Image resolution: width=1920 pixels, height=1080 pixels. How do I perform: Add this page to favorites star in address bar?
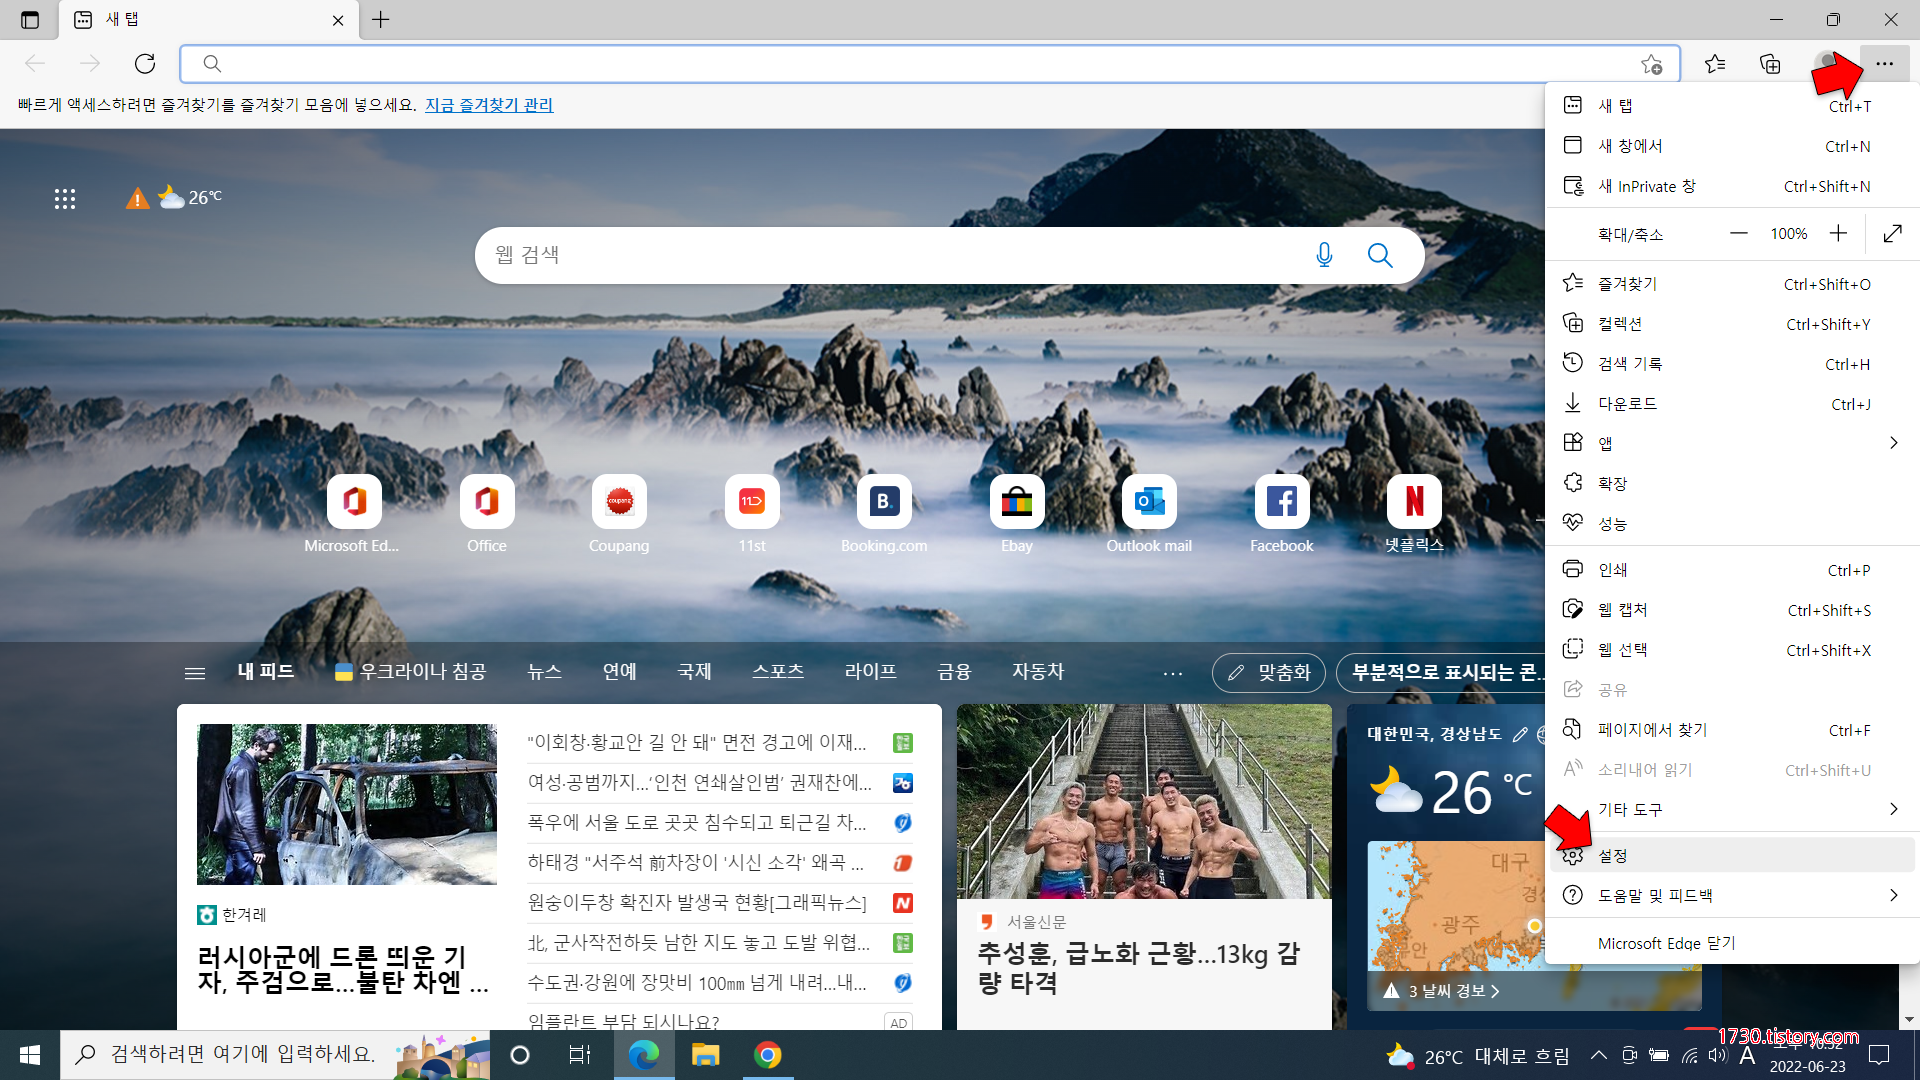[1651, 64]
